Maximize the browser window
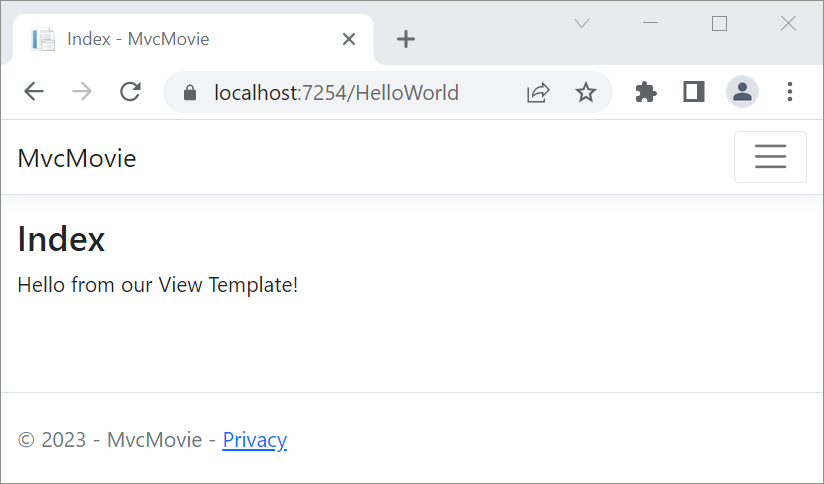 pos(719,24)
